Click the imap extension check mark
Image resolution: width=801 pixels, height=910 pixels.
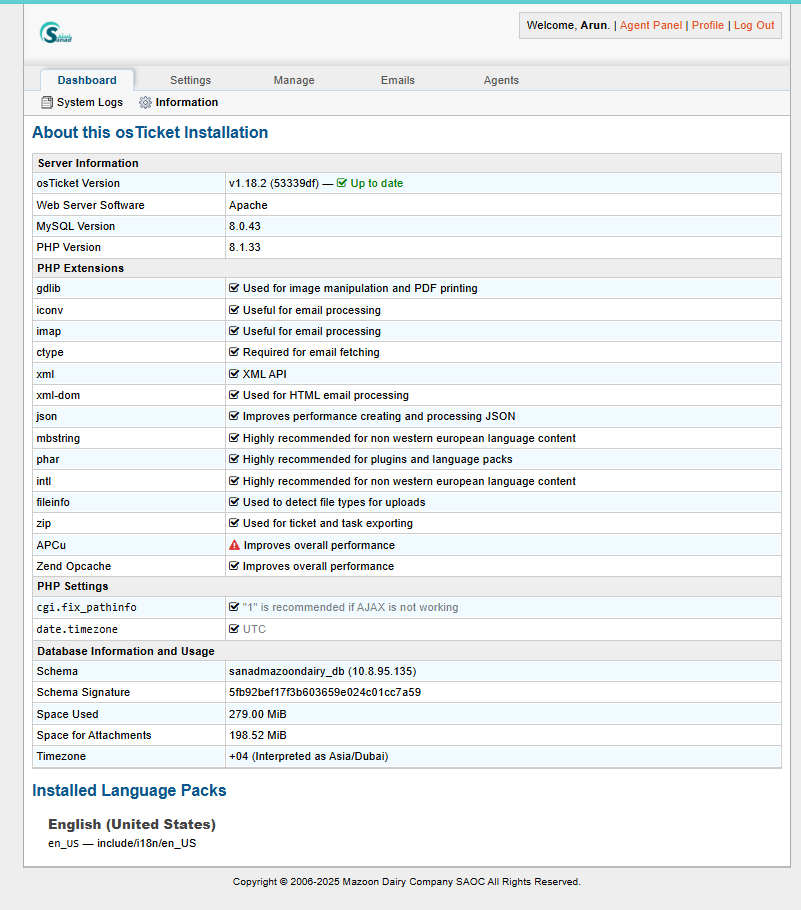[234, 332]
